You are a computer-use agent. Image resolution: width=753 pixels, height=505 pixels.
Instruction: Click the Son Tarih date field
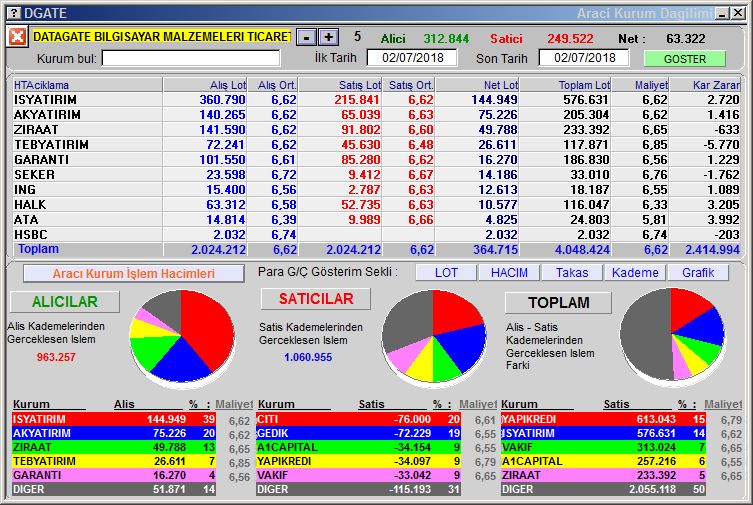[584, 58]
